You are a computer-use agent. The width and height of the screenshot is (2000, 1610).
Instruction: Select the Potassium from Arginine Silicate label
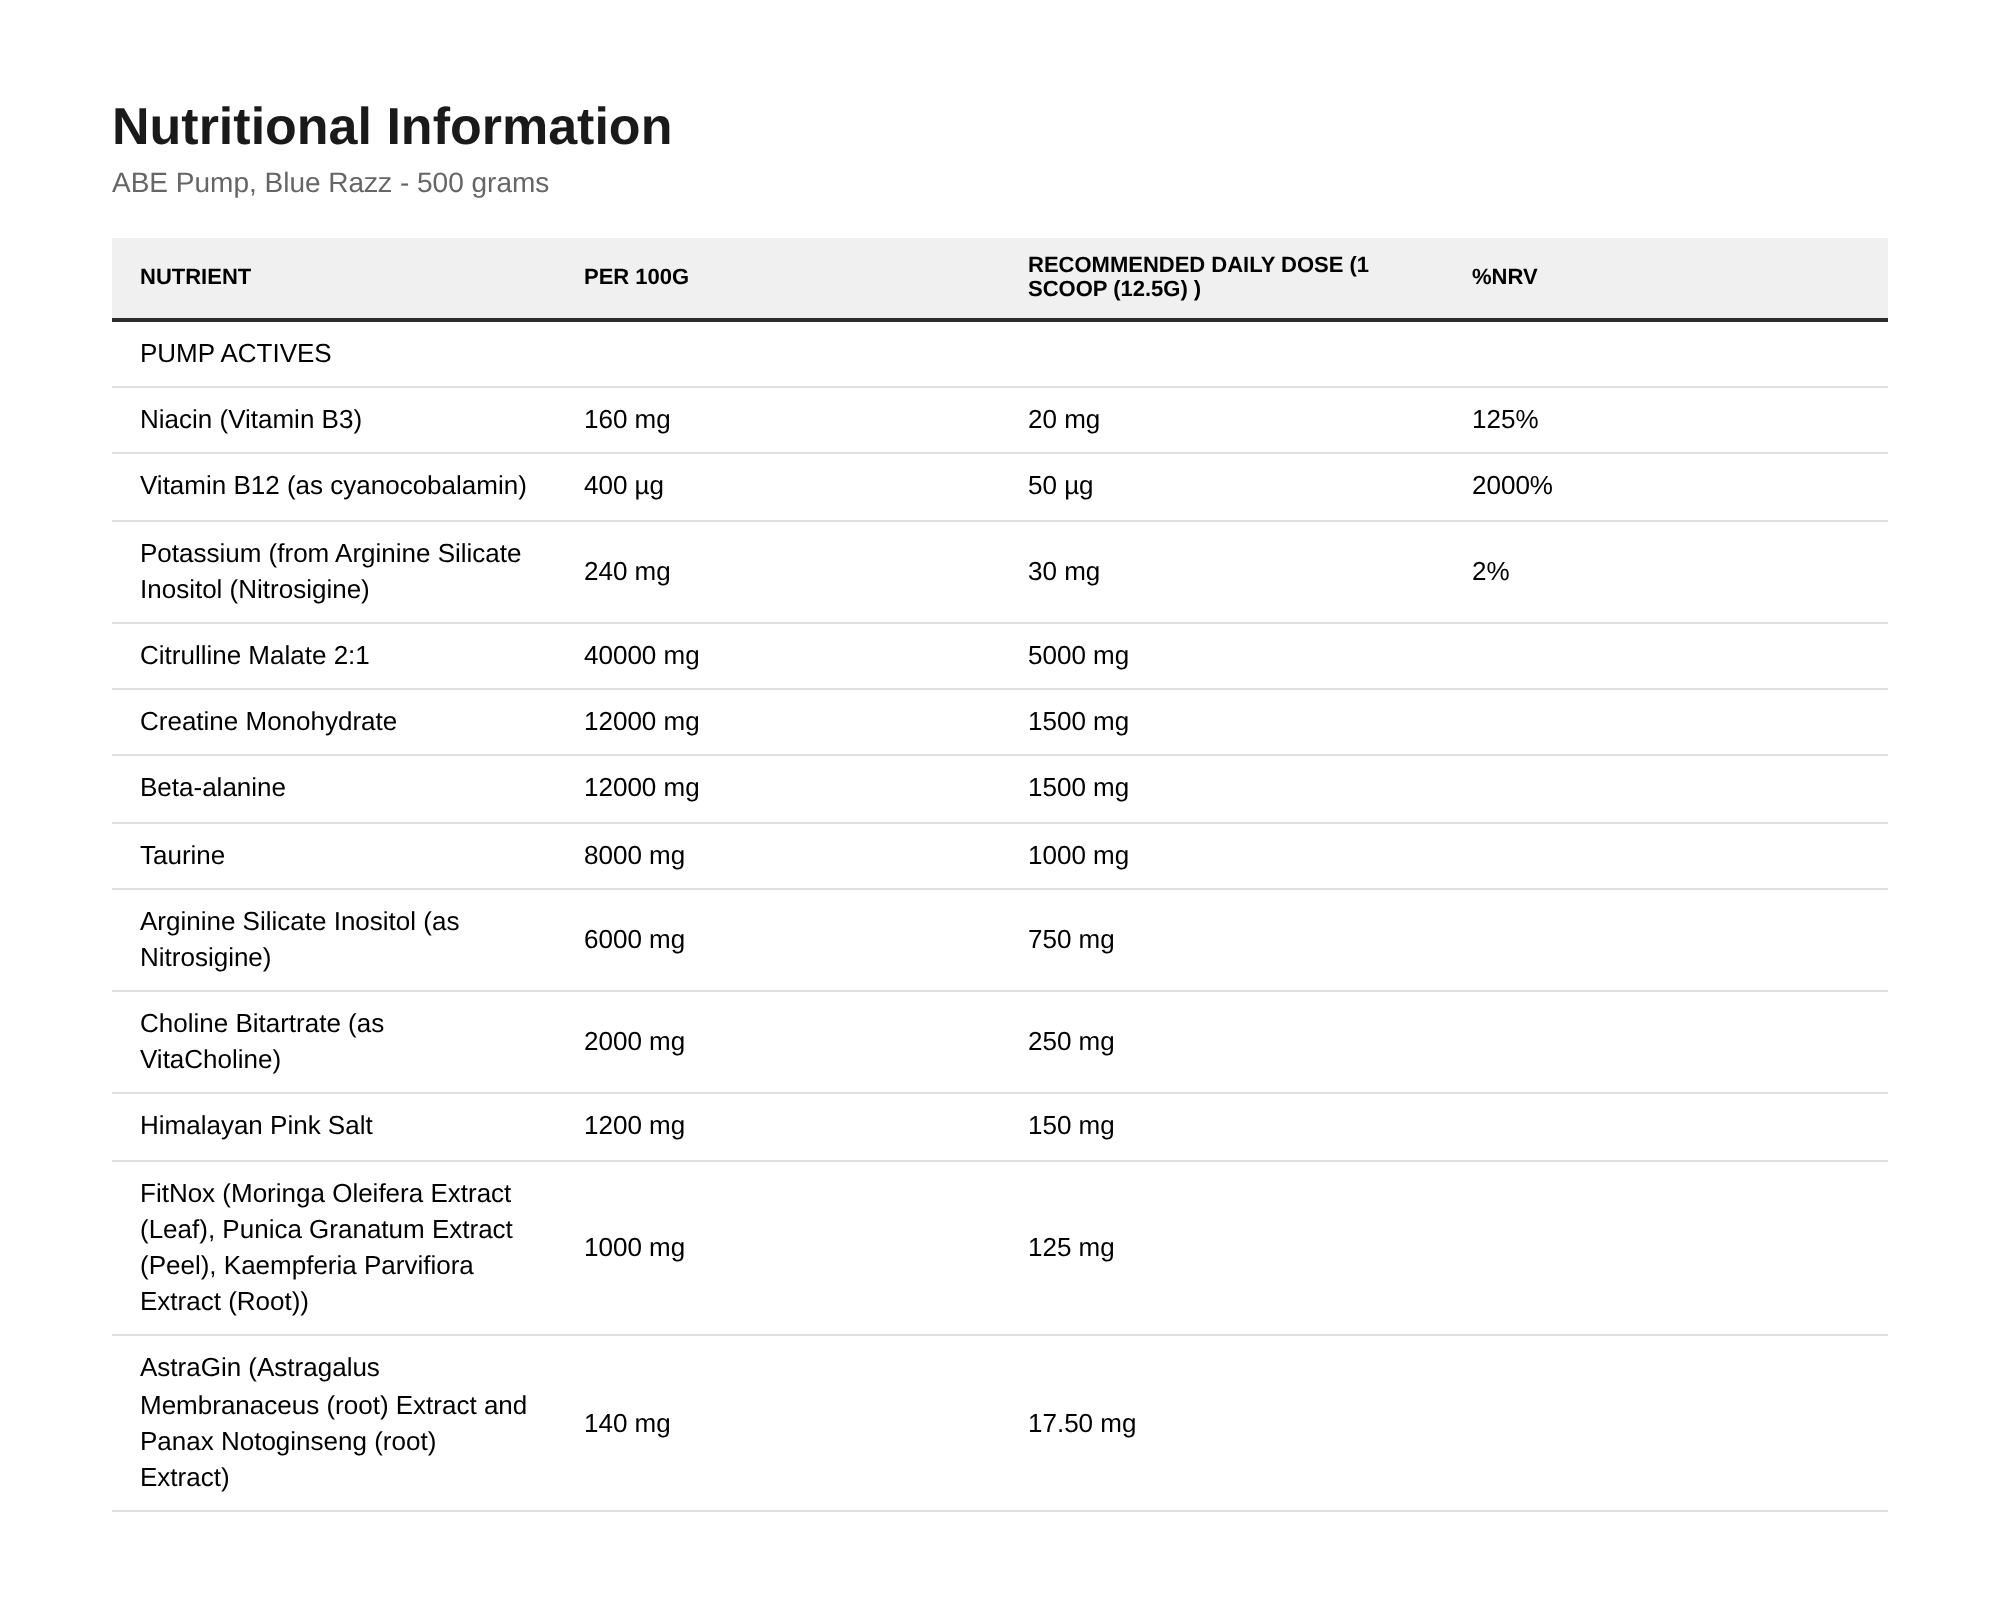click(x=330, y=572)
